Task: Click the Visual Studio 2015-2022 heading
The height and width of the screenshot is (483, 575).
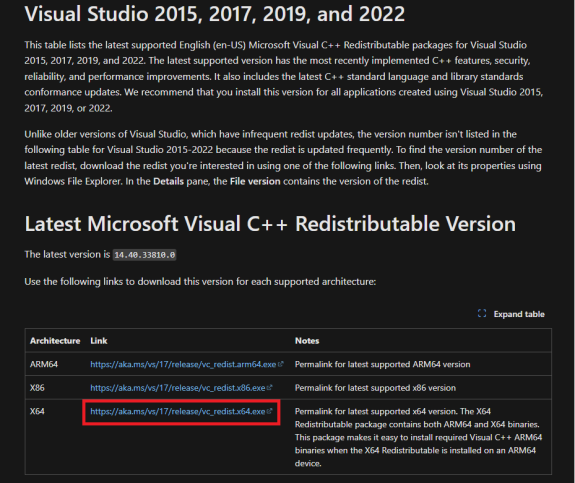Action: tap(215, 14)
